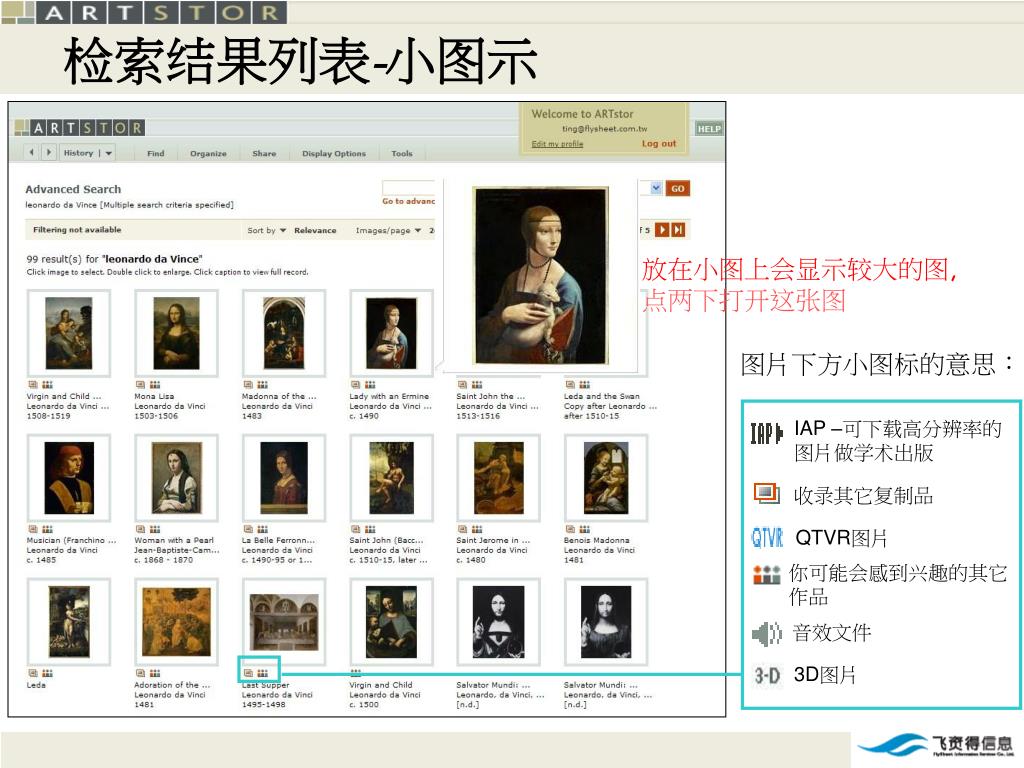Viewport: 1024px width, 768px height.
Task: Open Last Supper caption record
Action: pos(277,694)
